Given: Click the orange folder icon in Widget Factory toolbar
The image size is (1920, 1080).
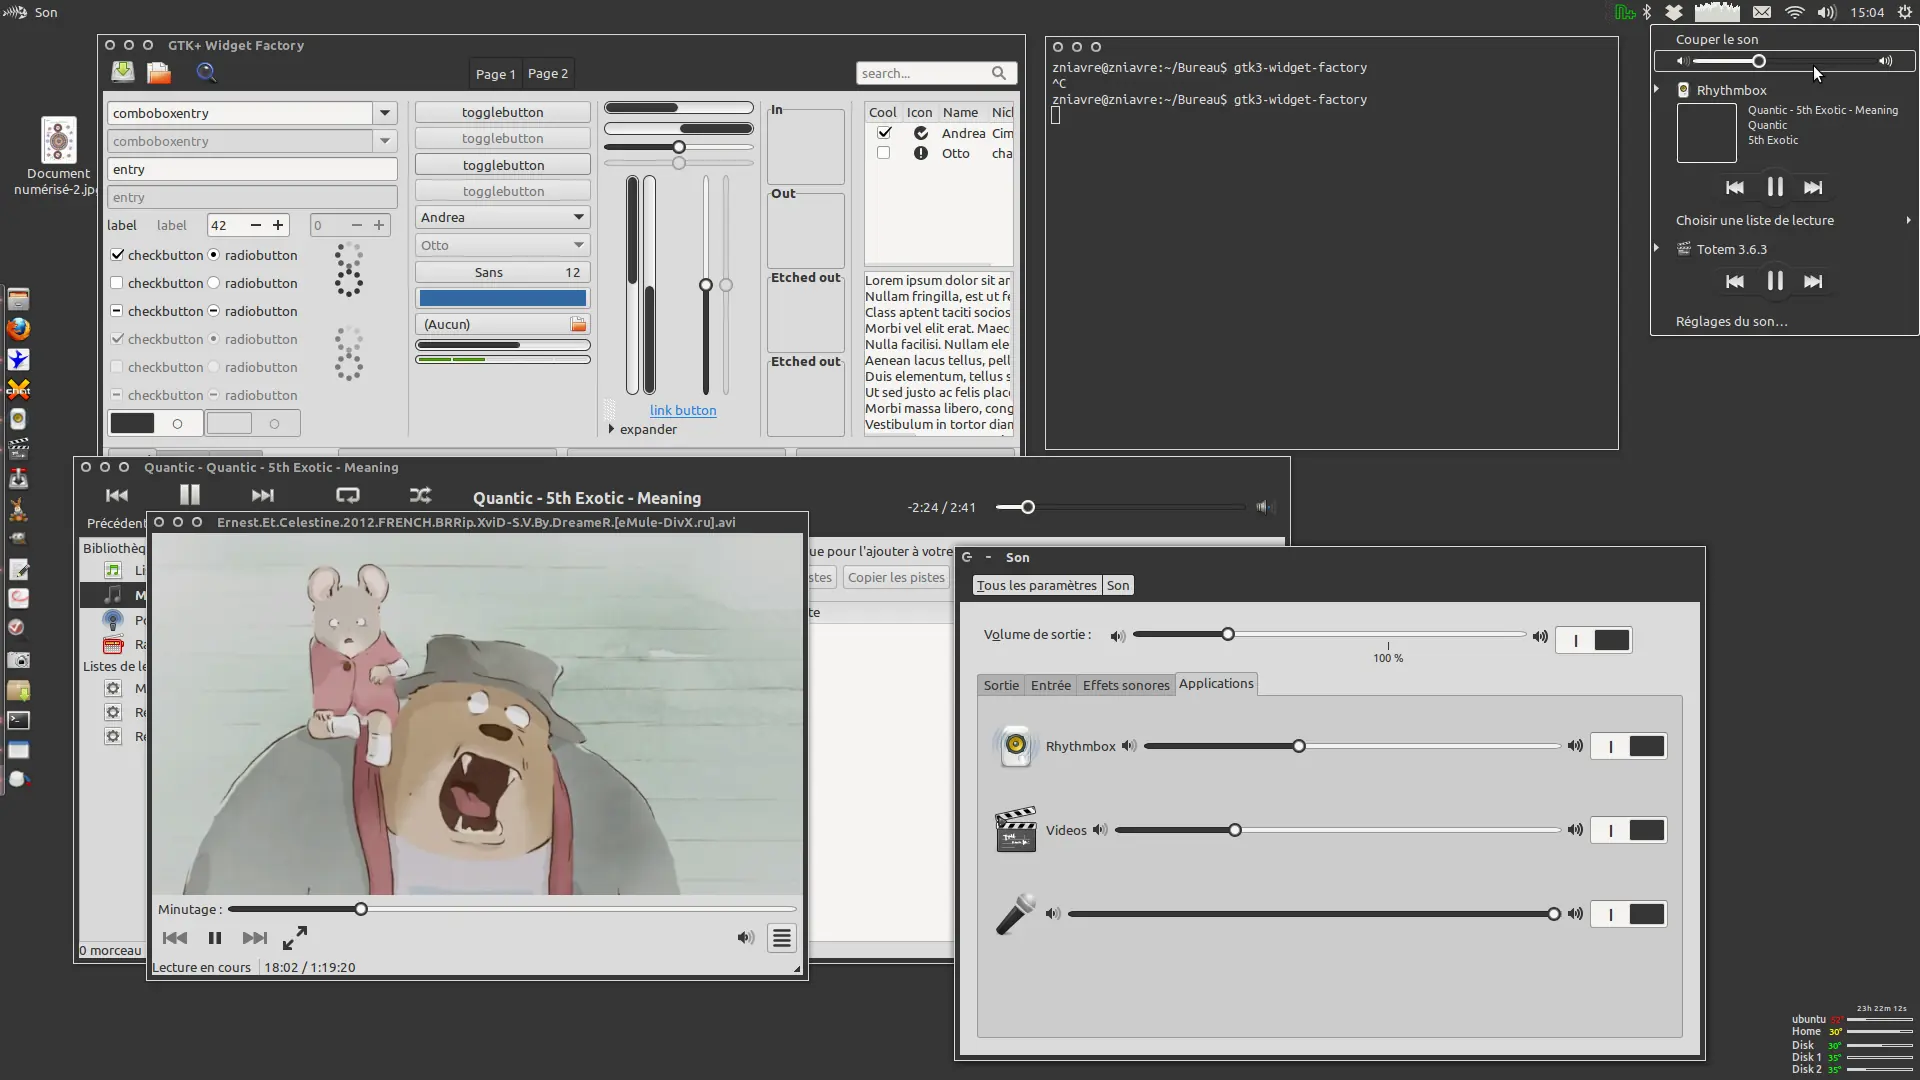Looking at the screenshot, I should point(159,72).
